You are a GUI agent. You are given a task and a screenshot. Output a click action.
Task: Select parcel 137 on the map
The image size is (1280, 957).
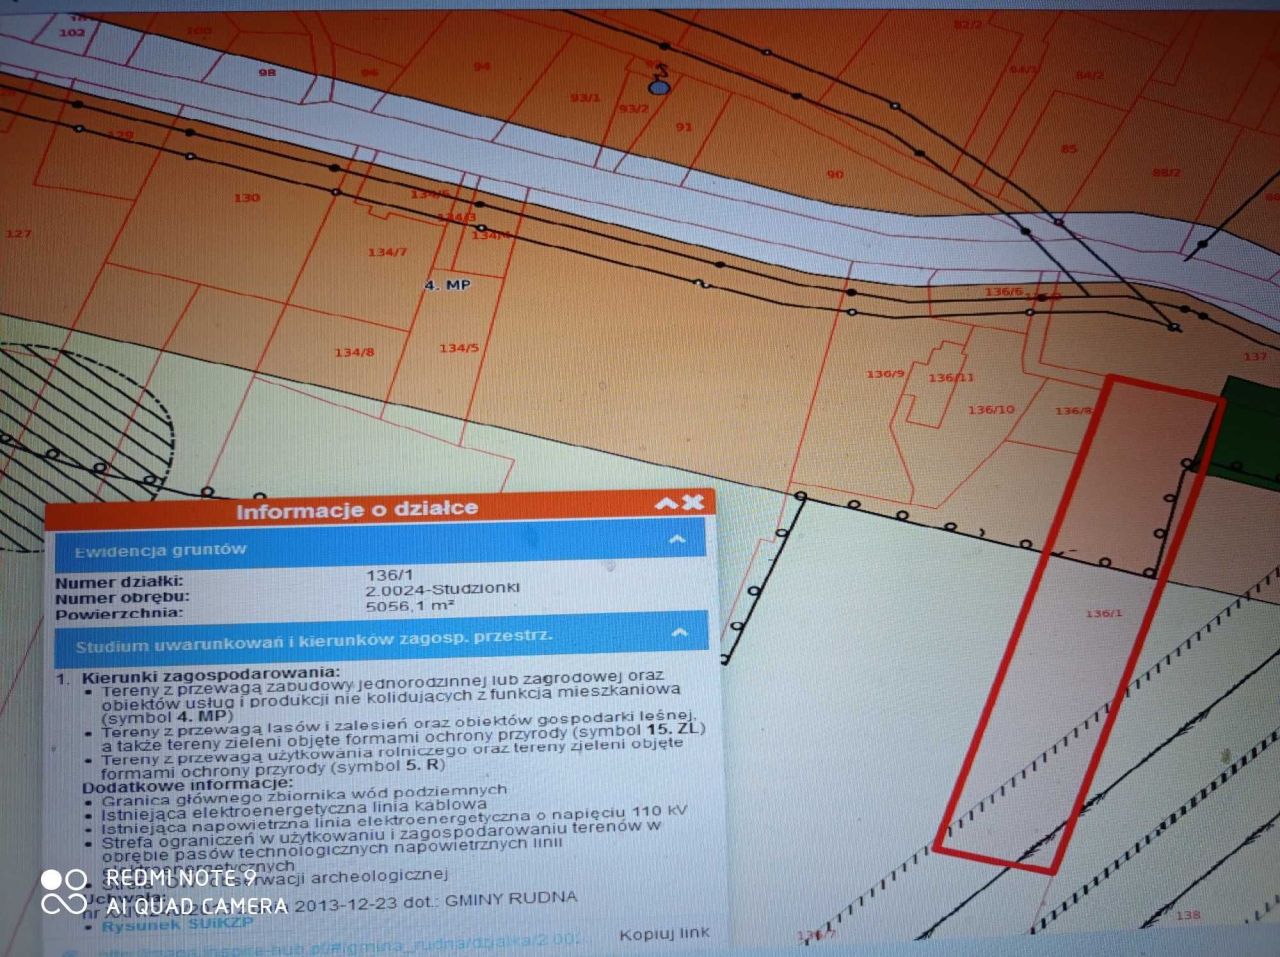[x=1255, y=357]
